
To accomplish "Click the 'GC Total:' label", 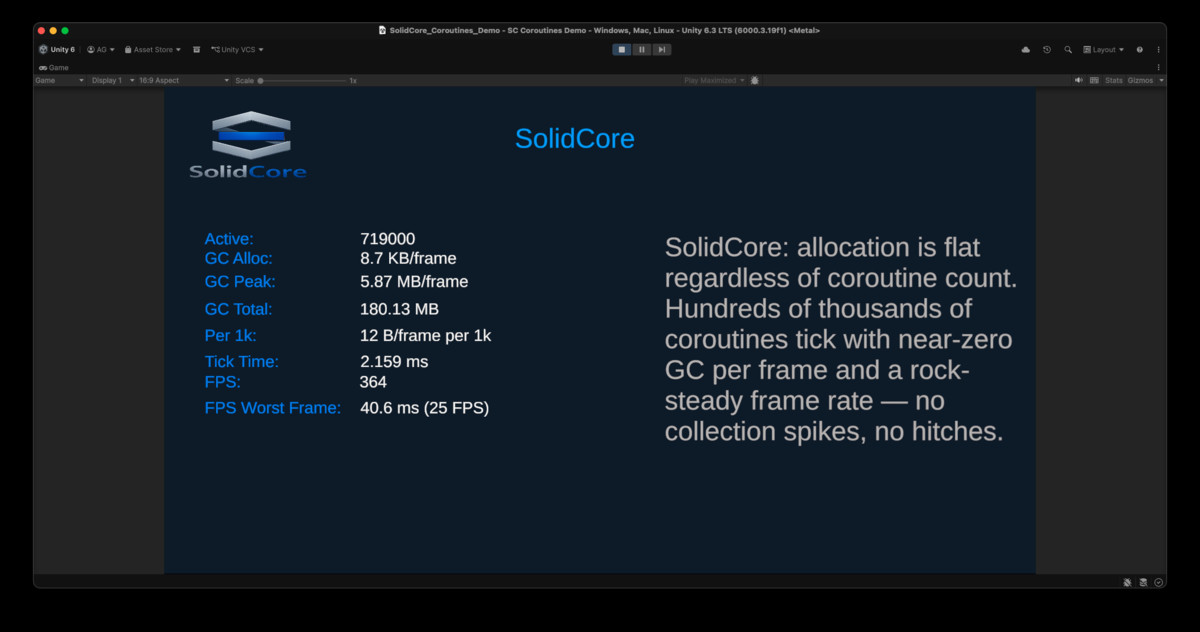I will [x=238, y=310].
